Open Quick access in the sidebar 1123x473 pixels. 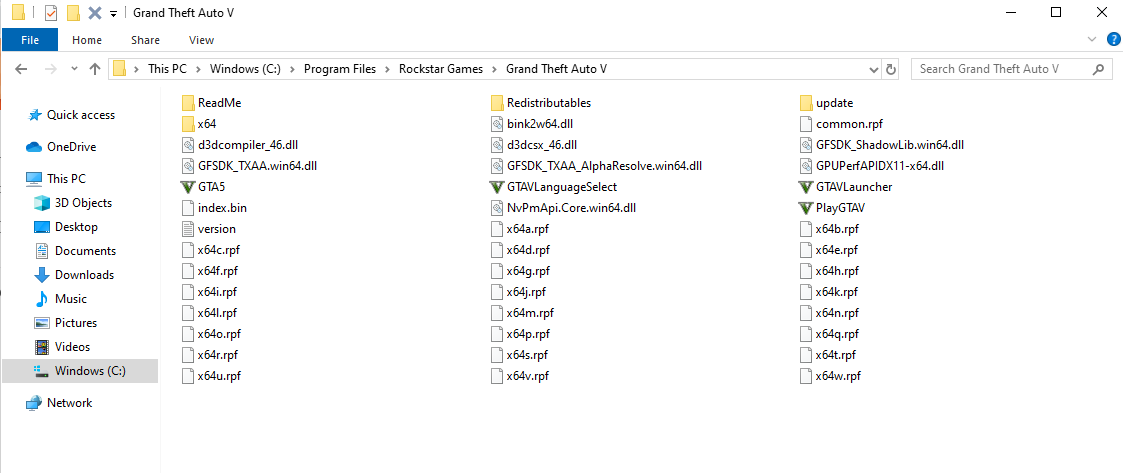coord(80,115)
